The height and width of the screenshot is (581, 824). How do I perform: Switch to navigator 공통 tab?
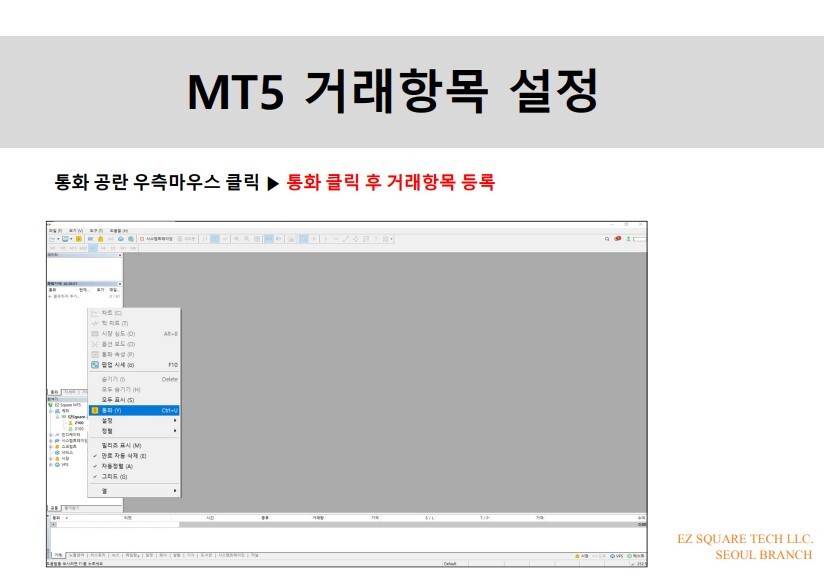54,508
